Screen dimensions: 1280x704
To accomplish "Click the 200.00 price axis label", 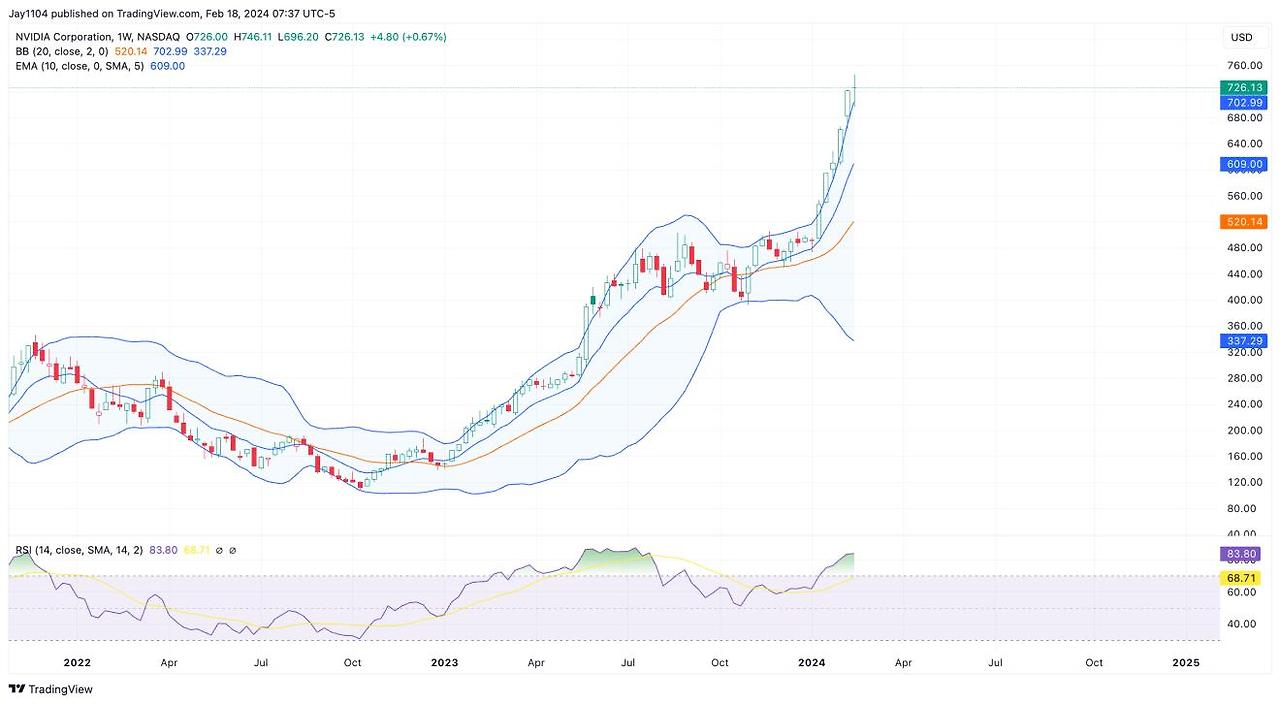I will point(1244,430).
